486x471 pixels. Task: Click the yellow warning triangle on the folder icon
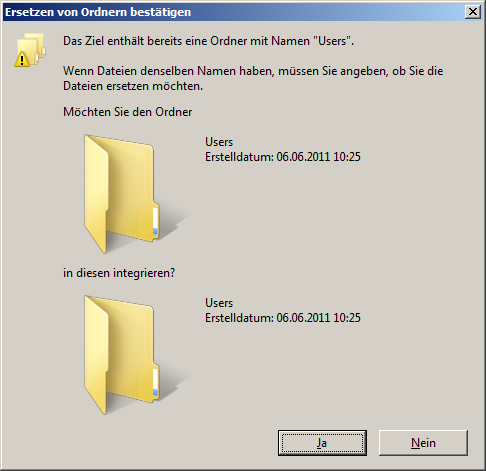22,59
